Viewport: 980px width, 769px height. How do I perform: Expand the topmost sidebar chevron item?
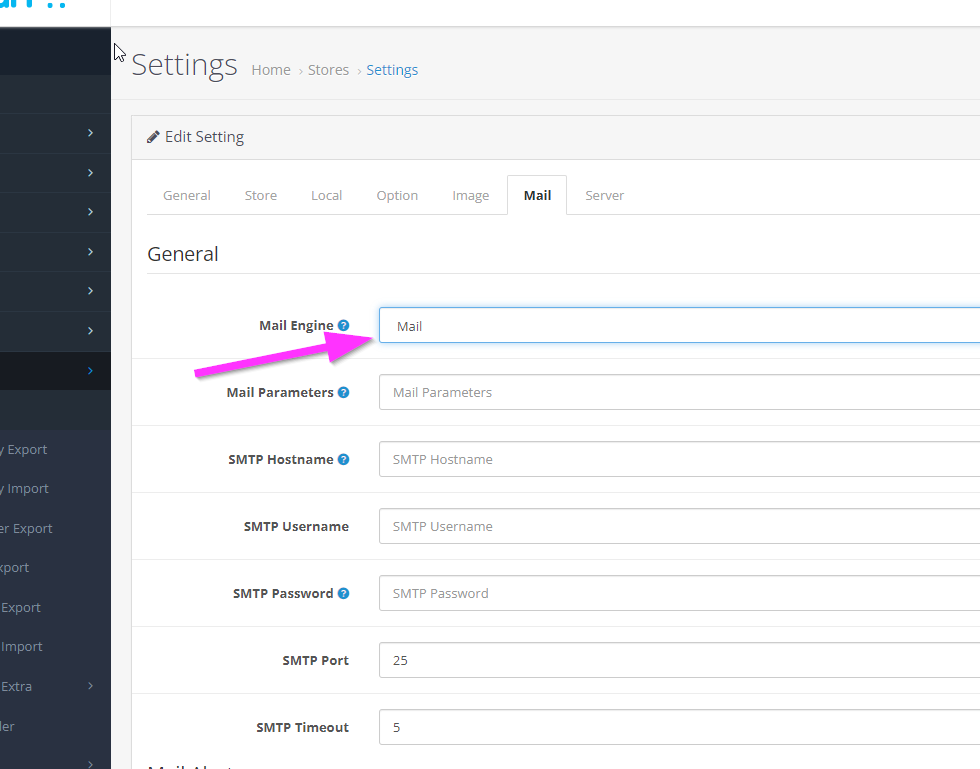click(x=90, y=133)
